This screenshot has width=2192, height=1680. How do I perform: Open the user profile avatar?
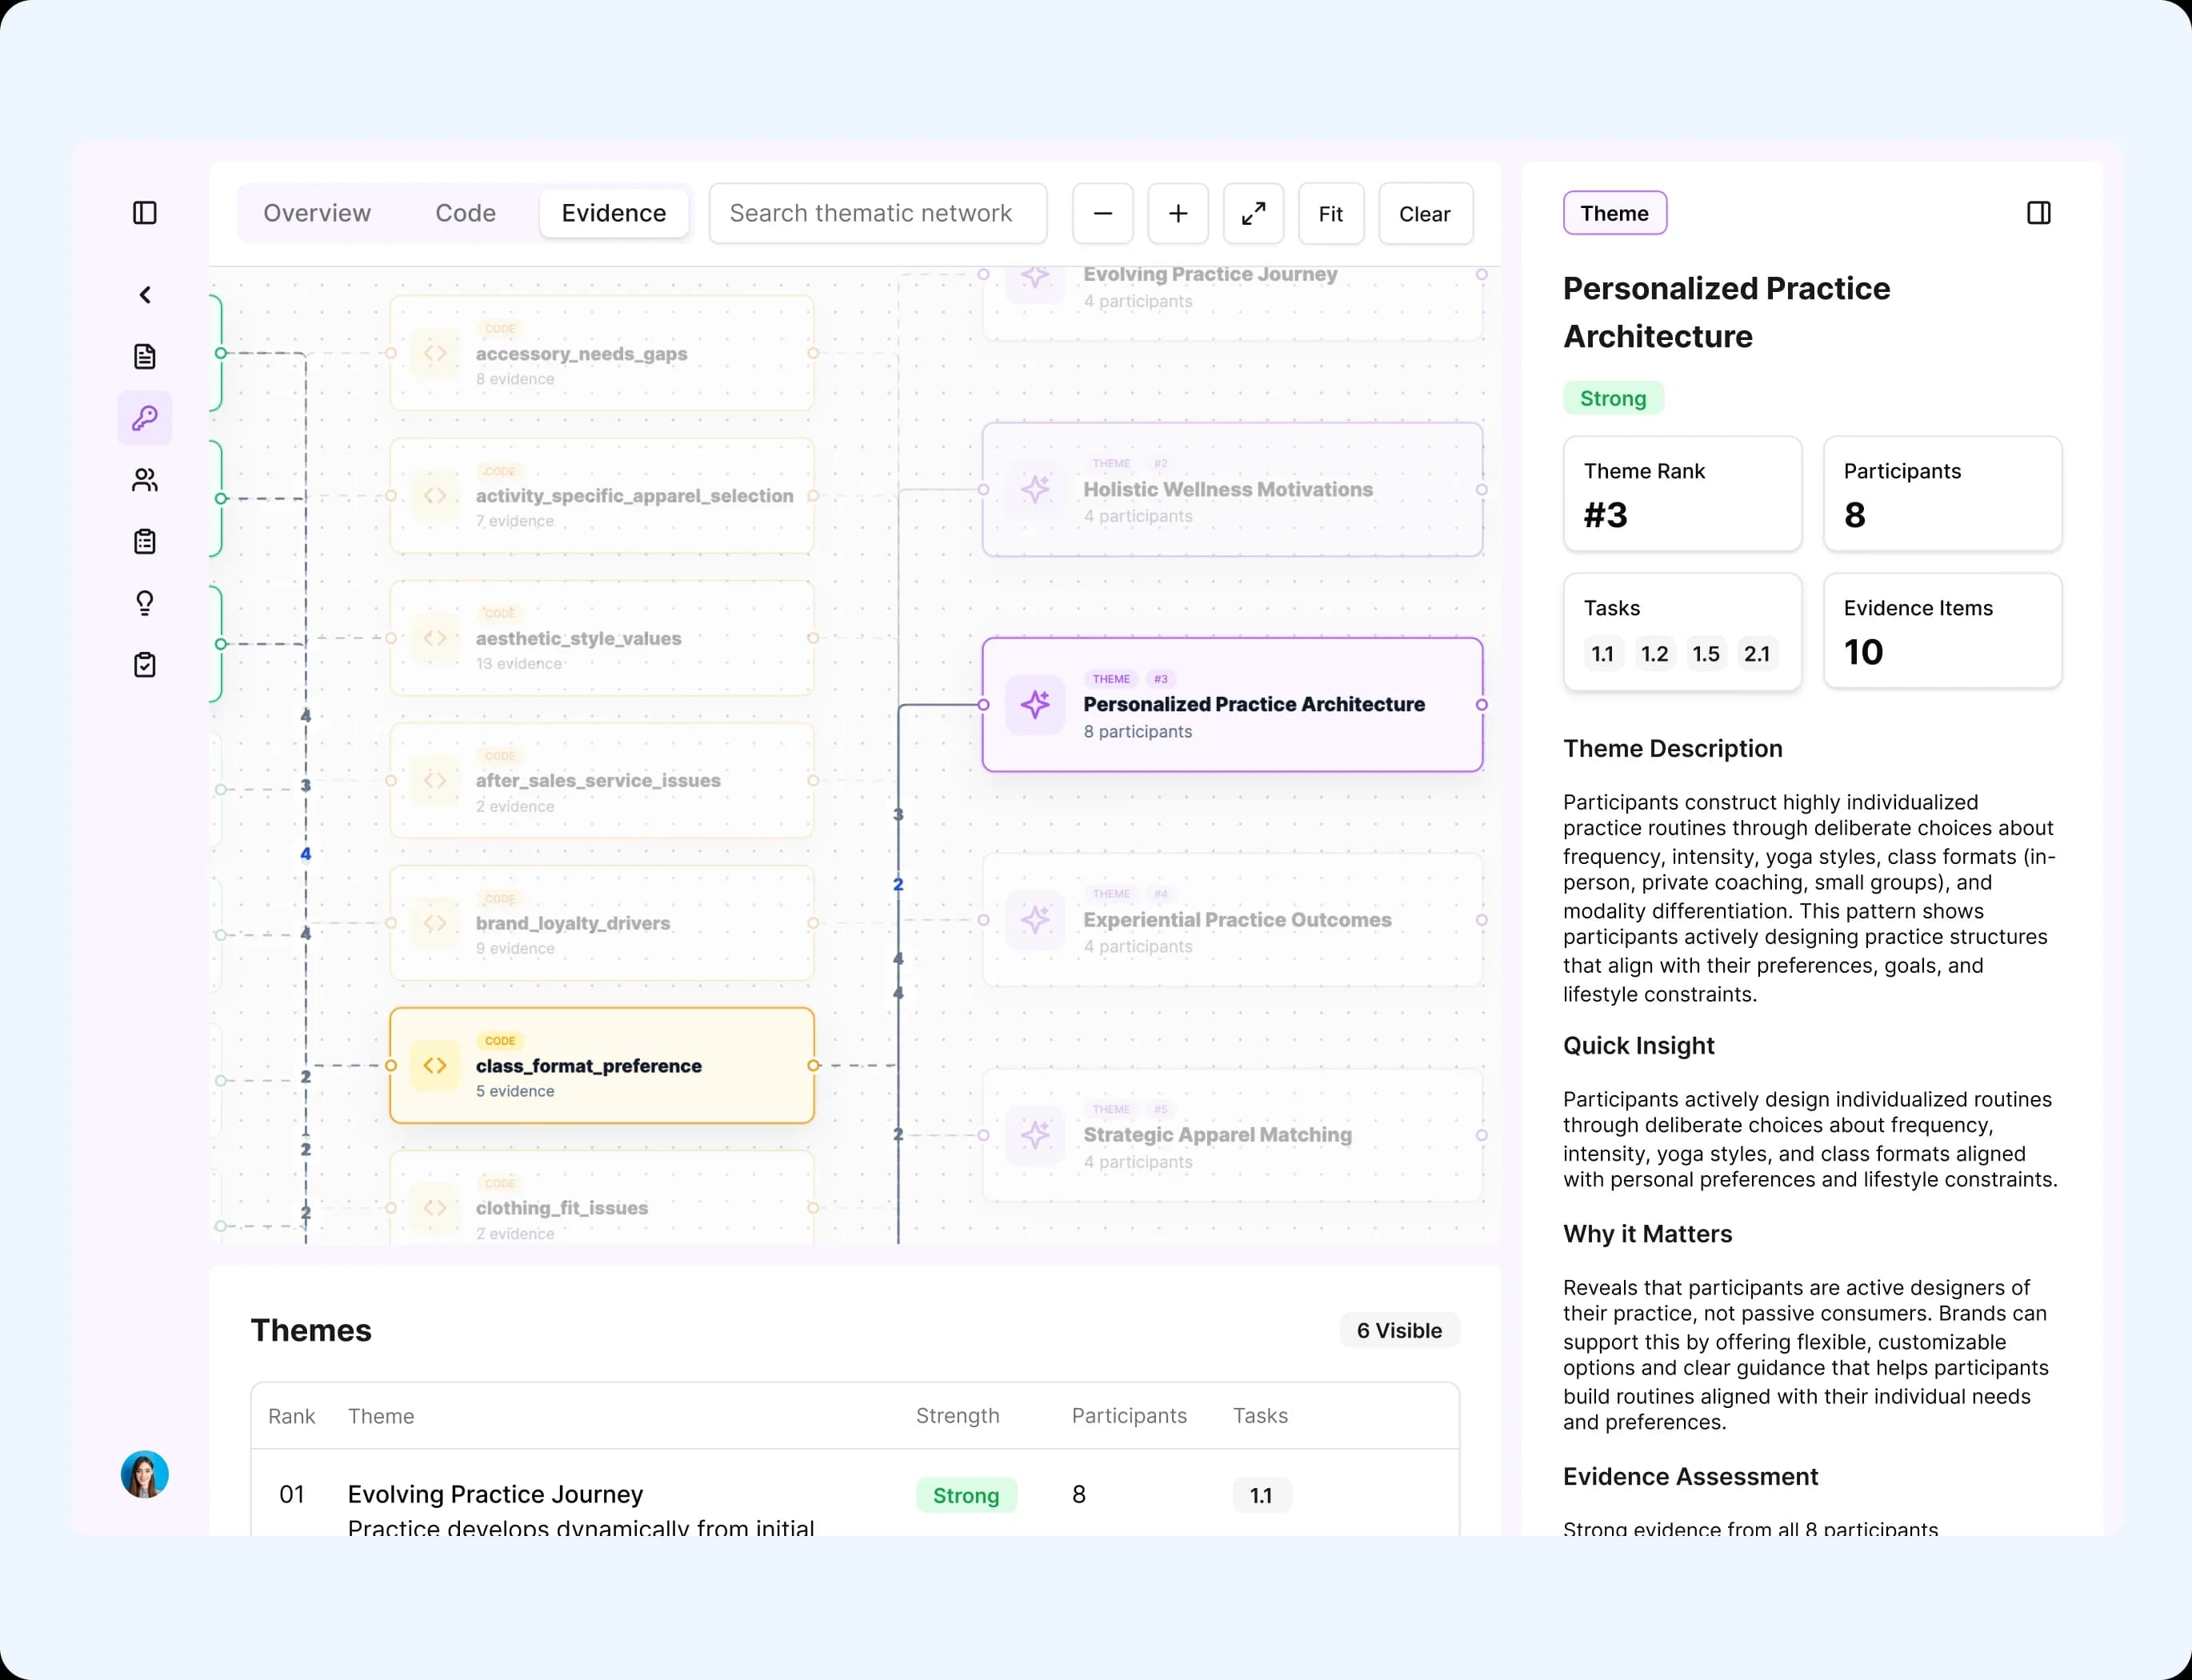145,1474
